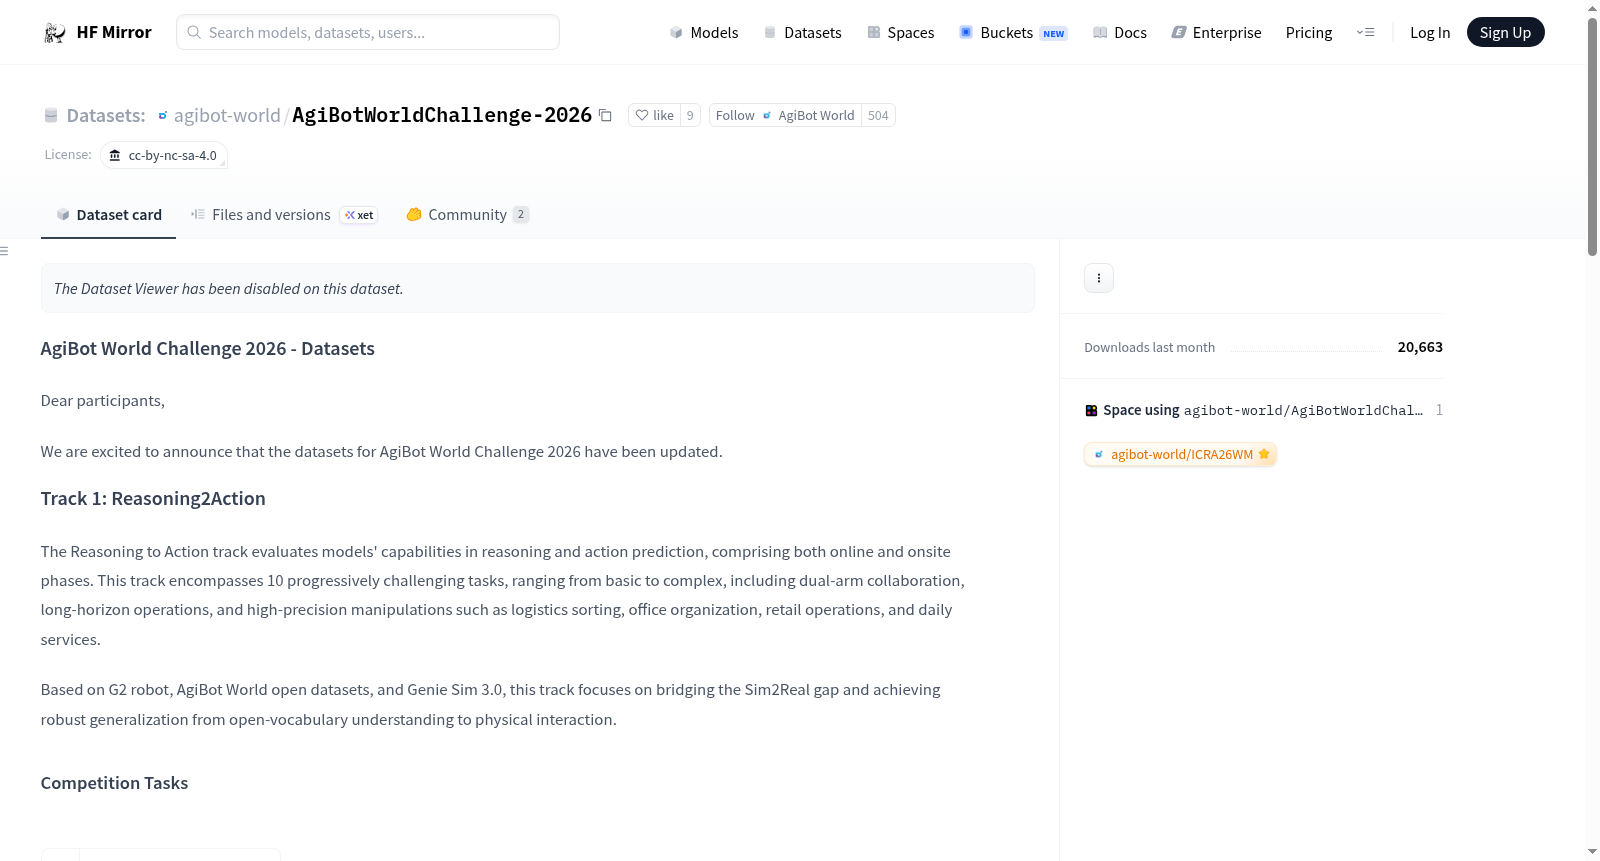Click the search magnifier icon
This screenshot has width=1600, height=861.
(x=194, y=32)
